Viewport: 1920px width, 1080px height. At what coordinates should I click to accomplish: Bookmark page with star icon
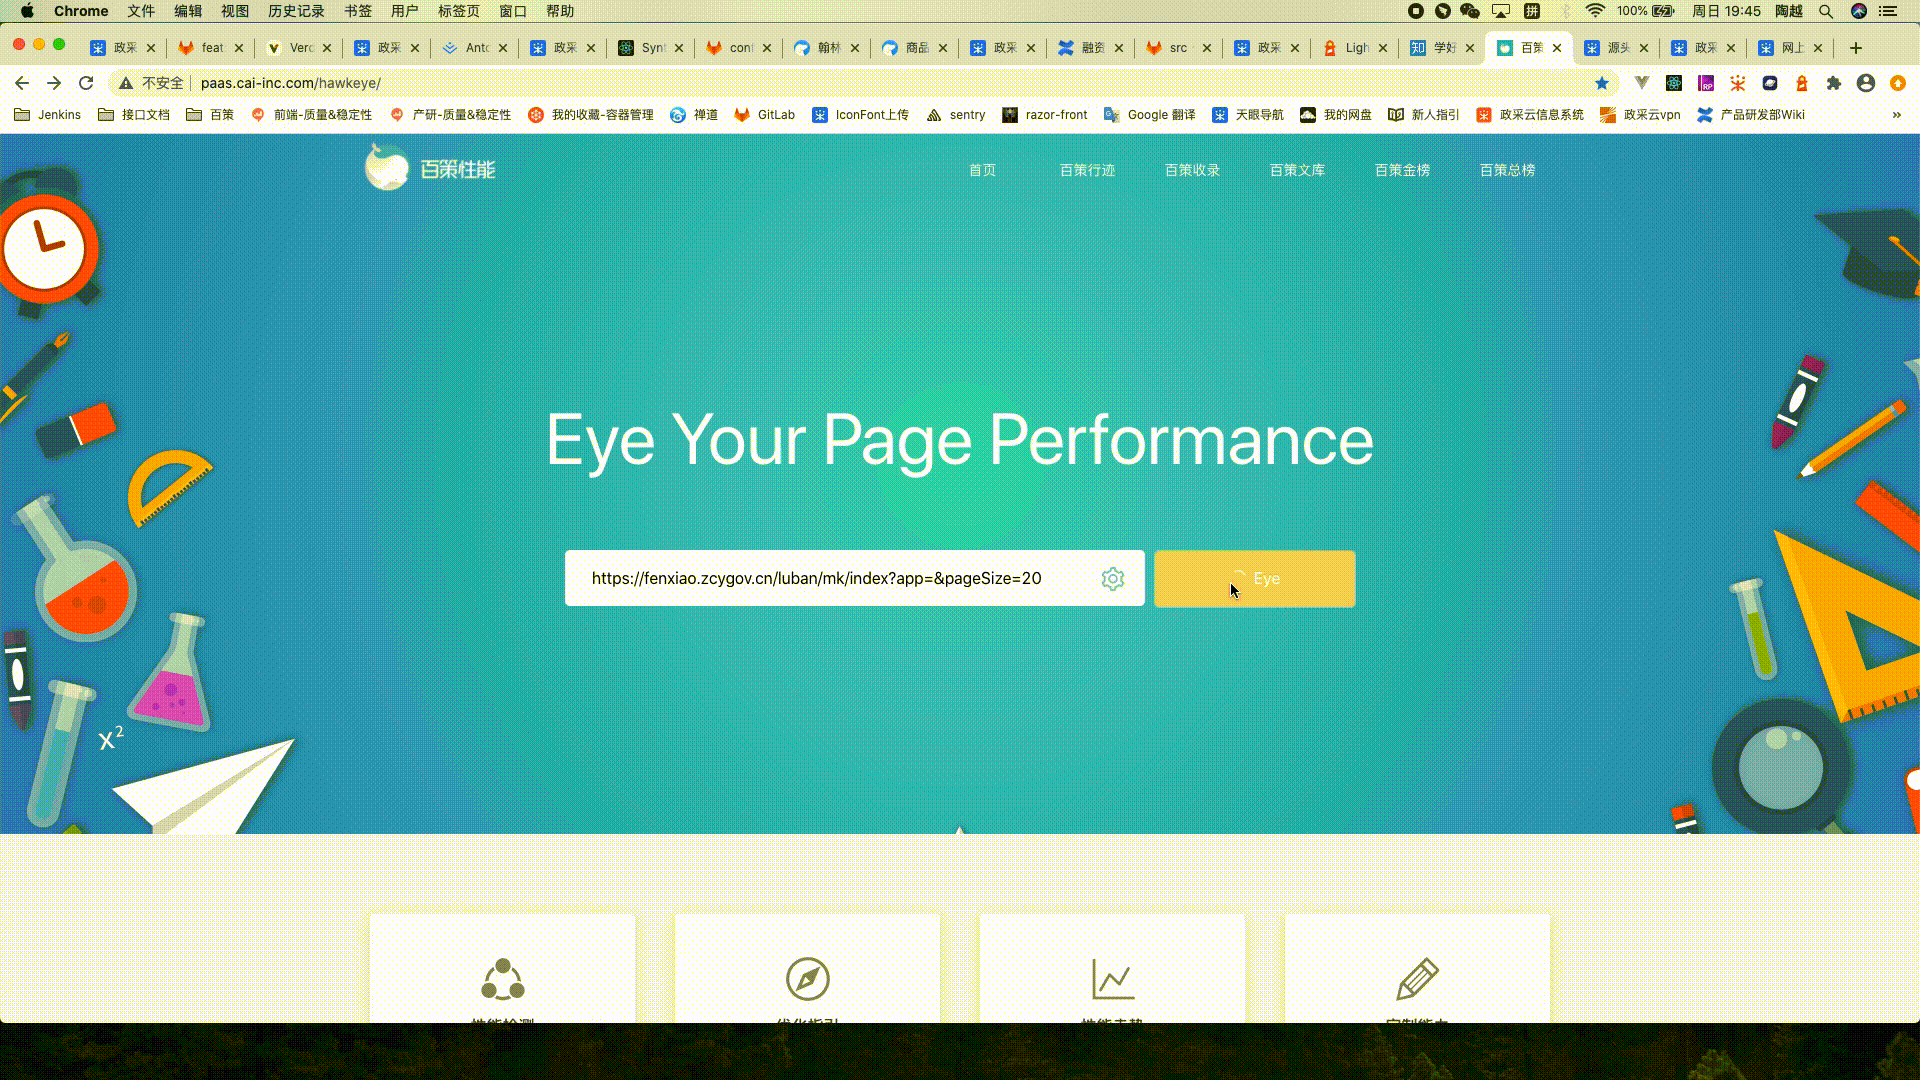click(1602, 83)
